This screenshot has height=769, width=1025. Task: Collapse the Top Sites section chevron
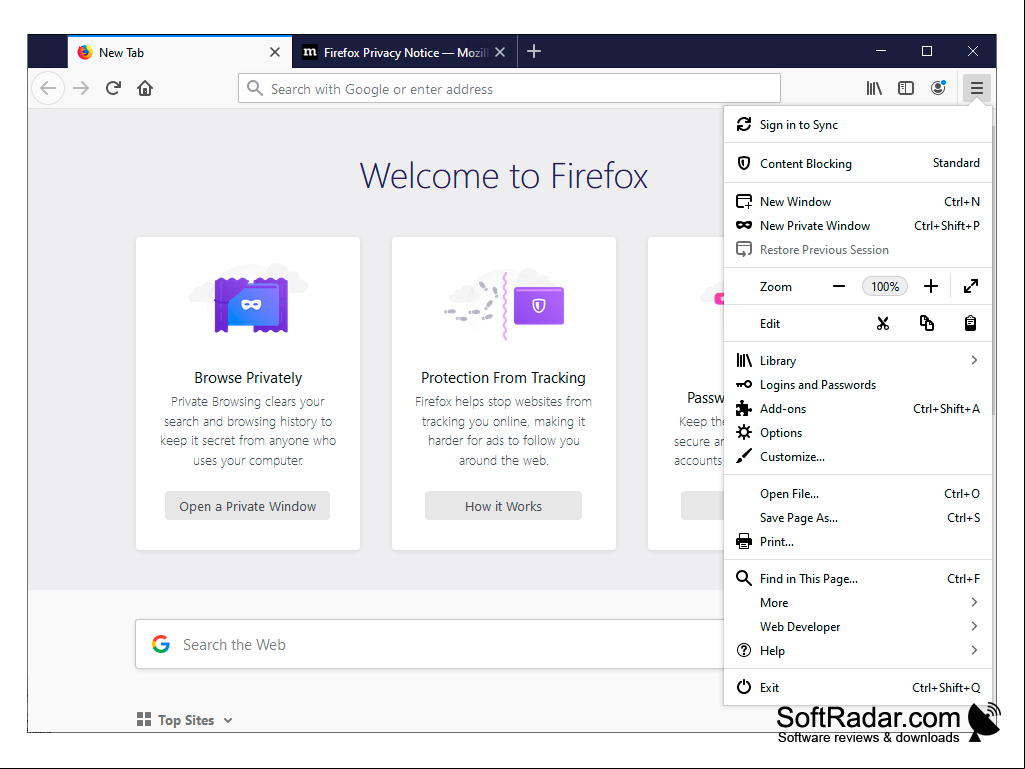click(x=227, y=721)
